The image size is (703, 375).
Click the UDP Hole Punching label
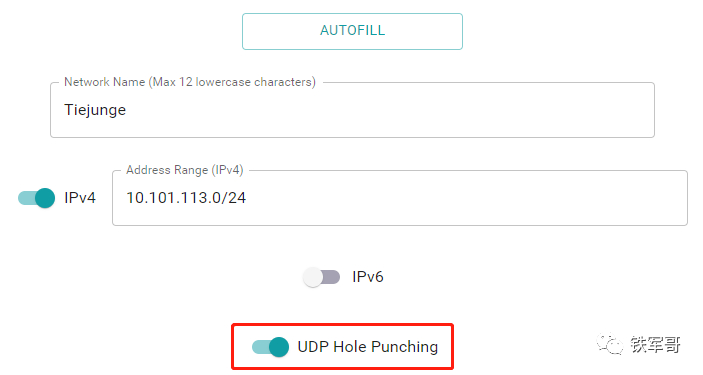pos(368,347)
